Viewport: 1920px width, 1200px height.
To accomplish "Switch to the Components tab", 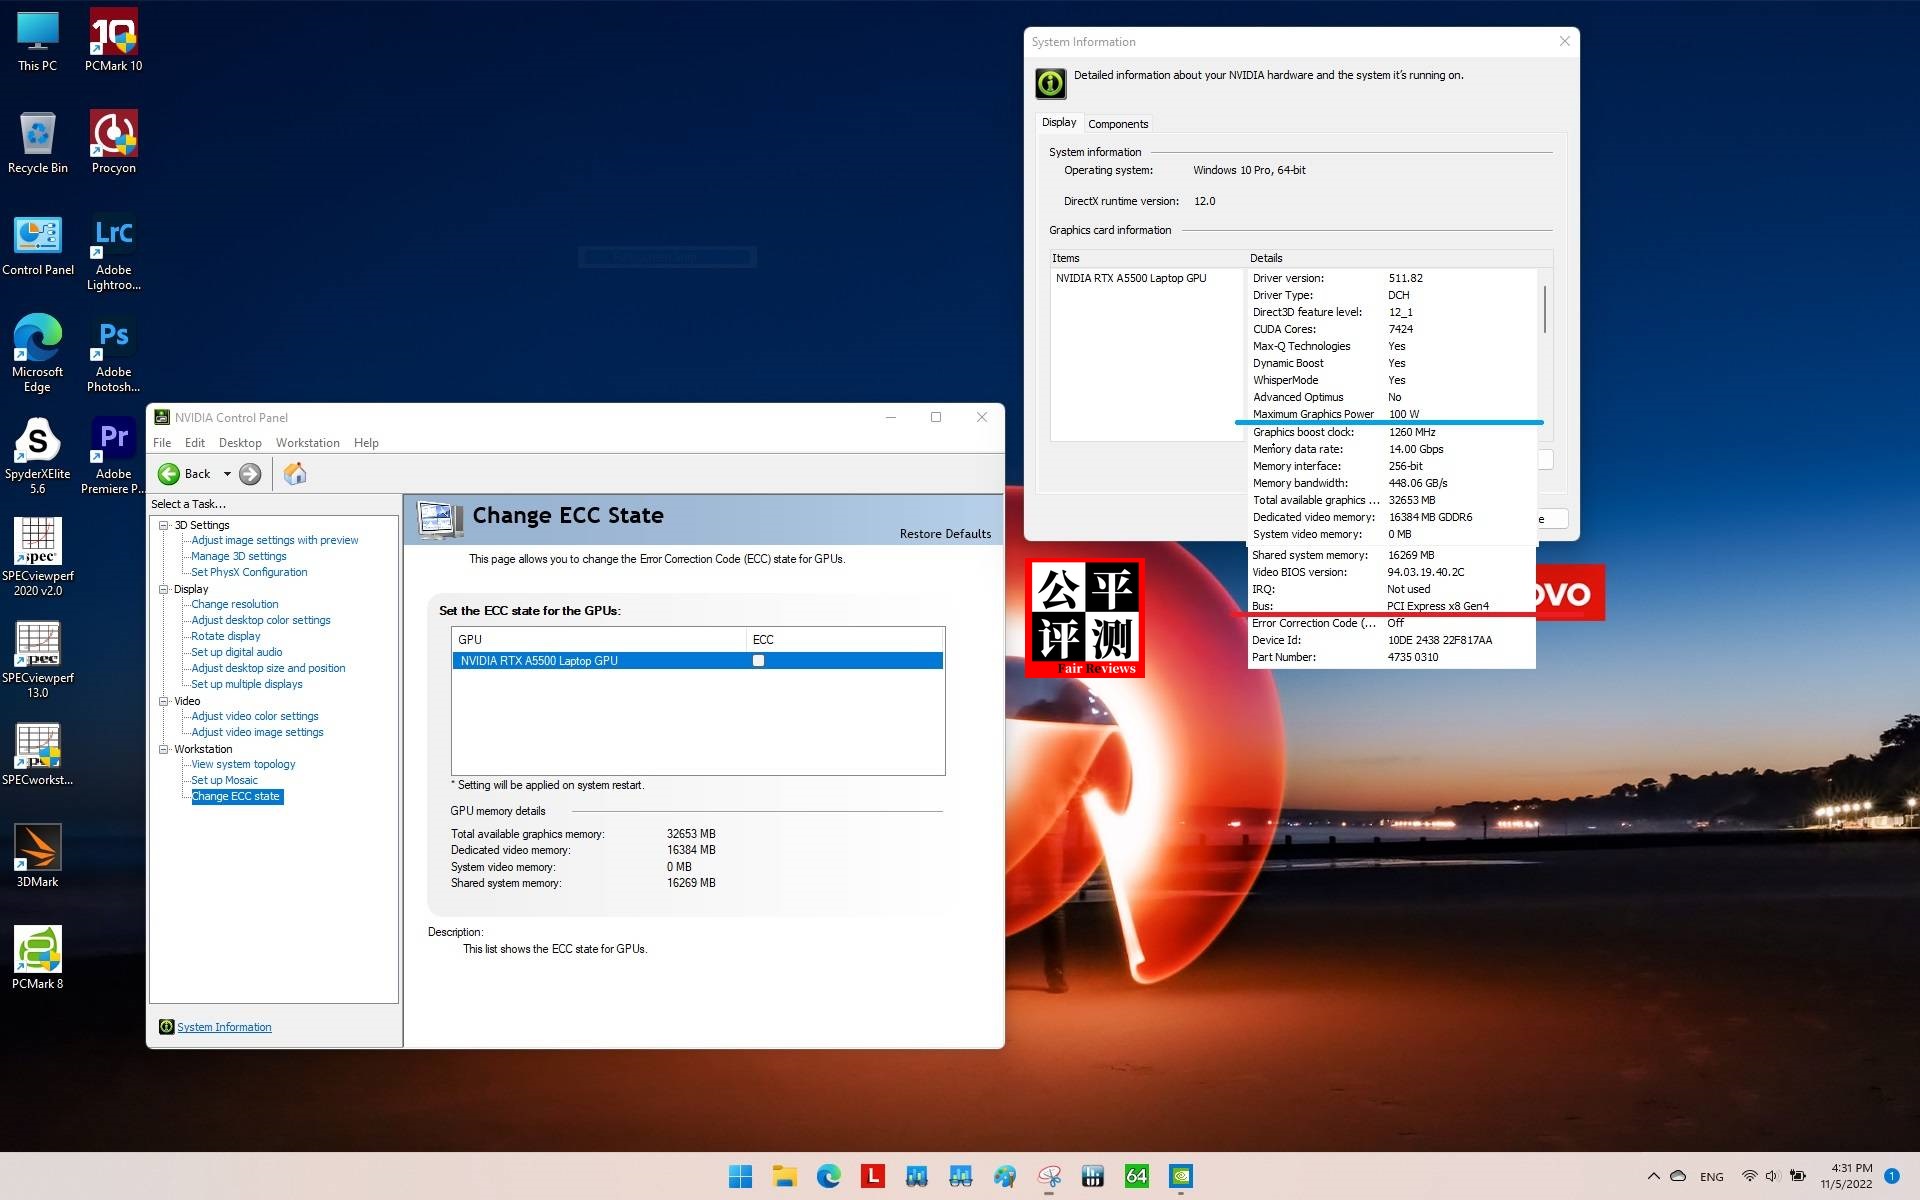I will [x=1117, y=123].
